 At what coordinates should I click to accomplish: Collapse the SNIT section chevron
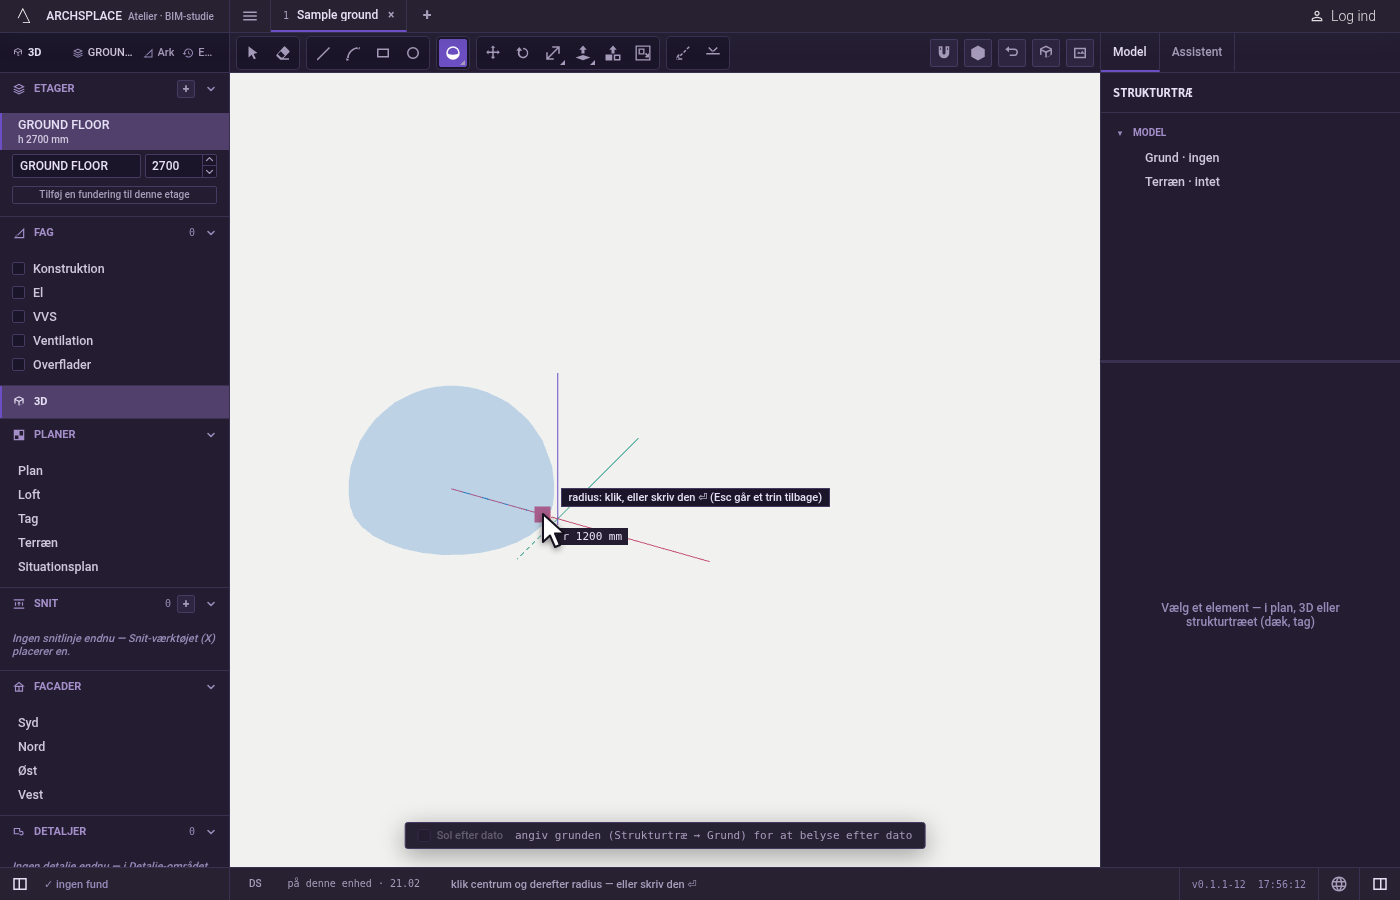(x=211, y=604)
